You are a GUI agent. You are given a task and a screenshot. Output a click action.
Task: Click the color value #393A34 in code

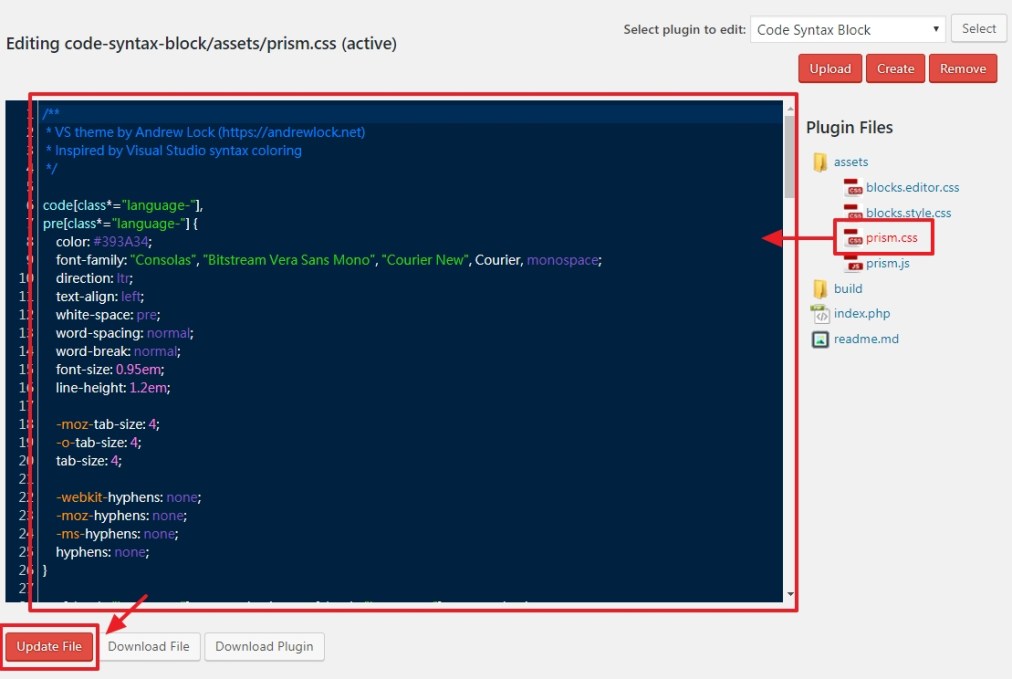[x=121, y=241]
